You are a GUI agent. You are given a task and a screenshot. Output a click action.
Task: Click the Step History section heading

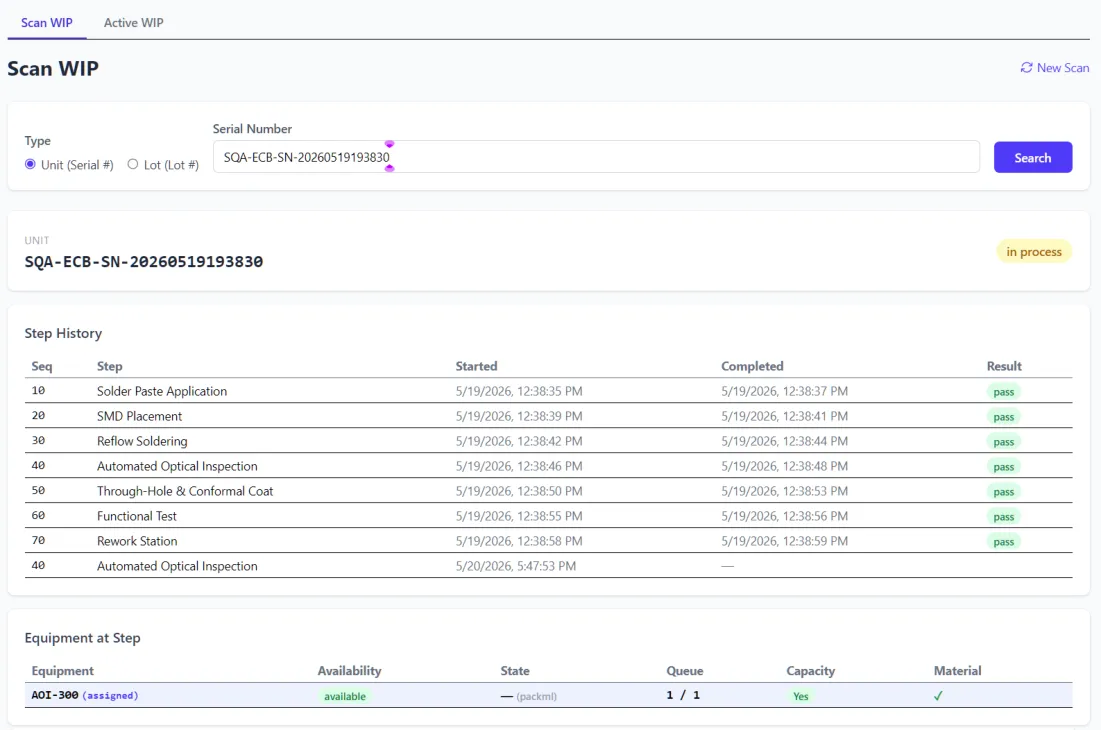(x=63, y=333)
